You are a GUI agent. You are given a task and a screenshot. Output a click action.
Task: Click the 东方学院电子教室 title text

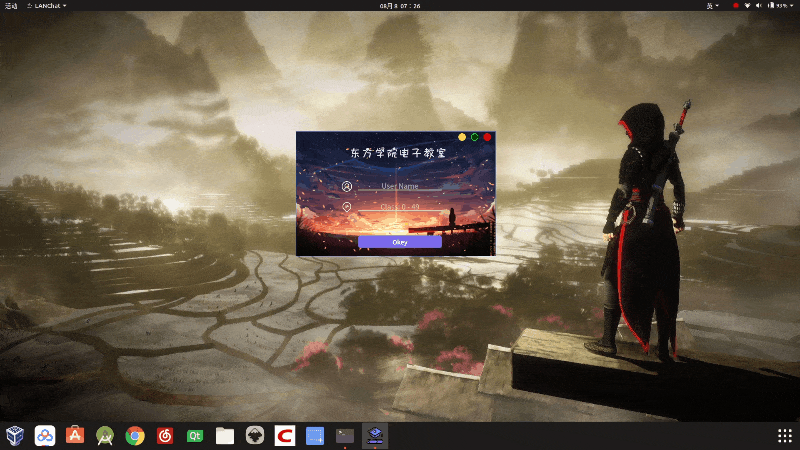(x=398, y=153)
